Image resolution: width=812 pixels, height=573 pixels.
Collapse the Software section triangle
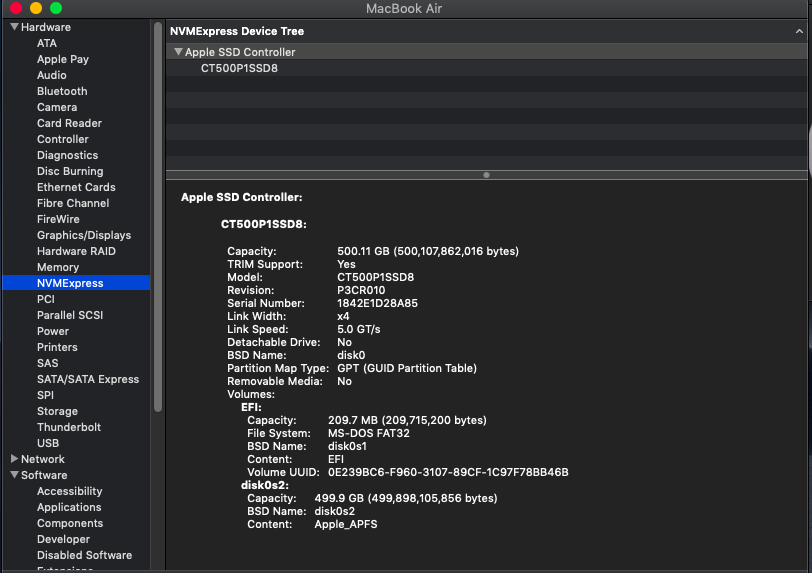(14, 475)
